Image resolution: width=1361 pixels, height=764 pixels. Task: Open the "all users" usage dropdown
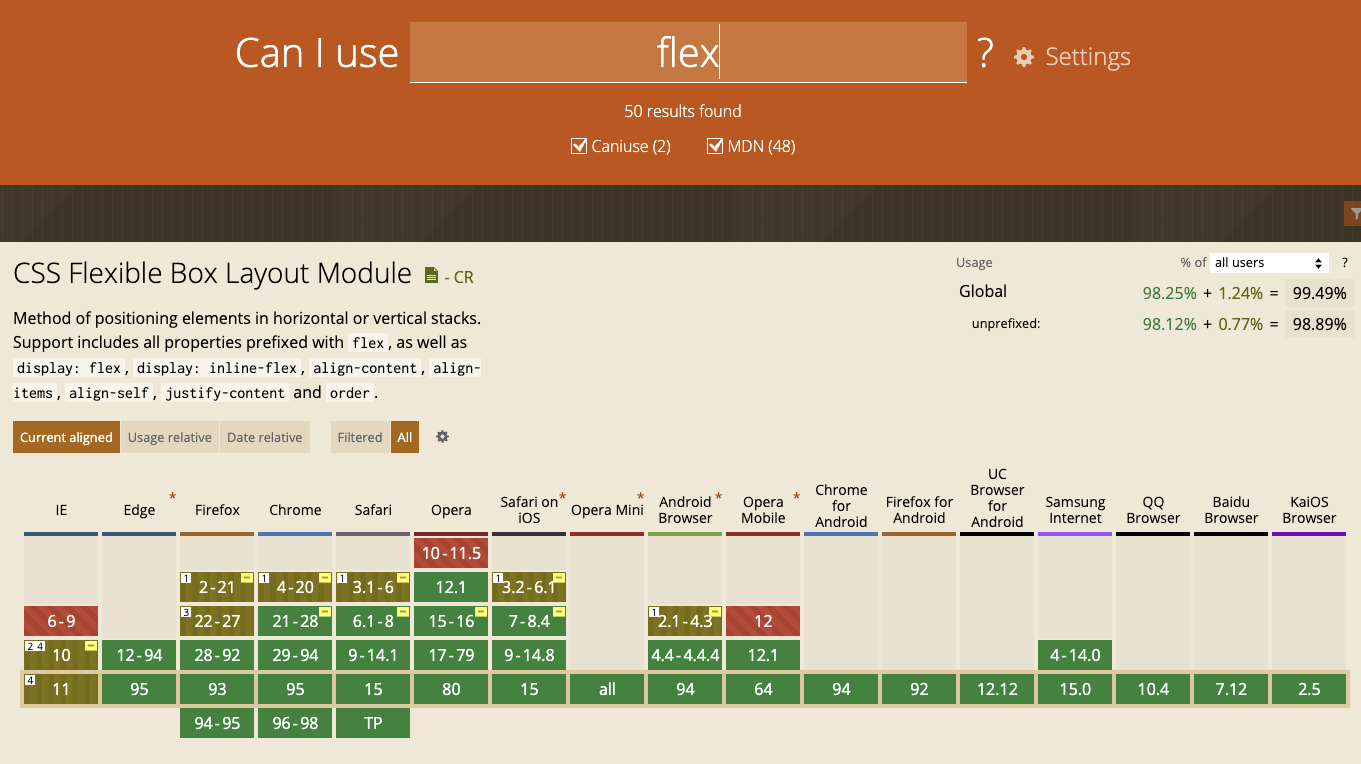click(x=1268, y=262)
